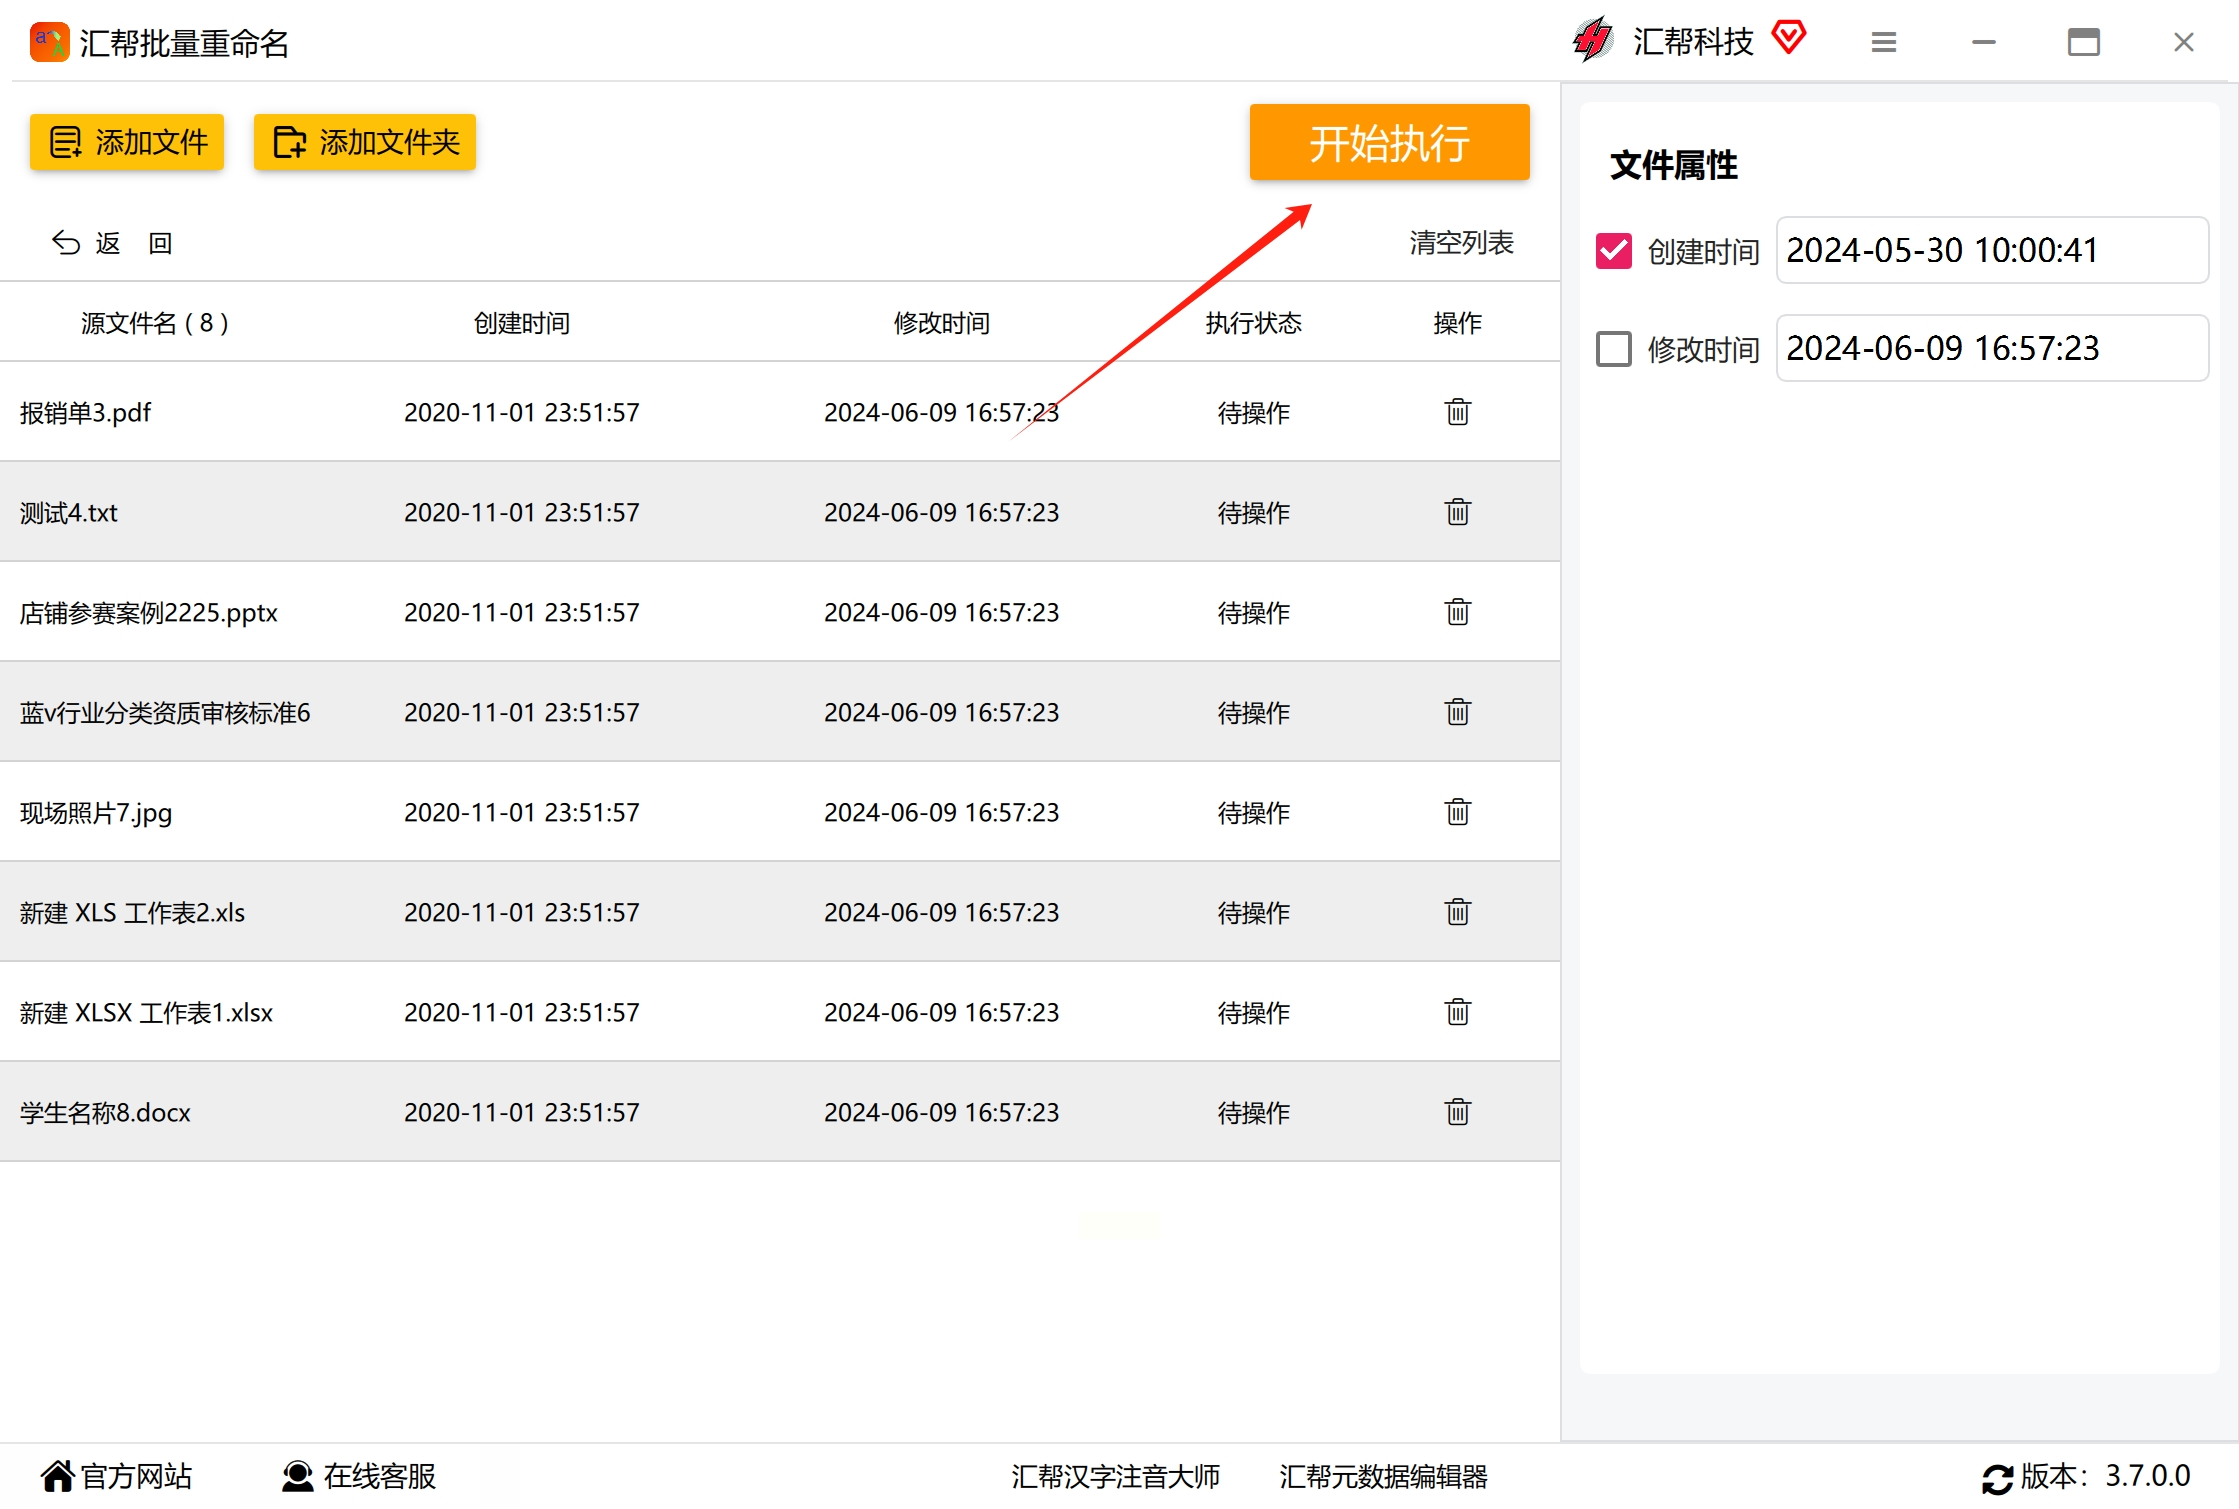Click the version refresh icon
This screenshot has width=2239, height=1509.
1997,1478
